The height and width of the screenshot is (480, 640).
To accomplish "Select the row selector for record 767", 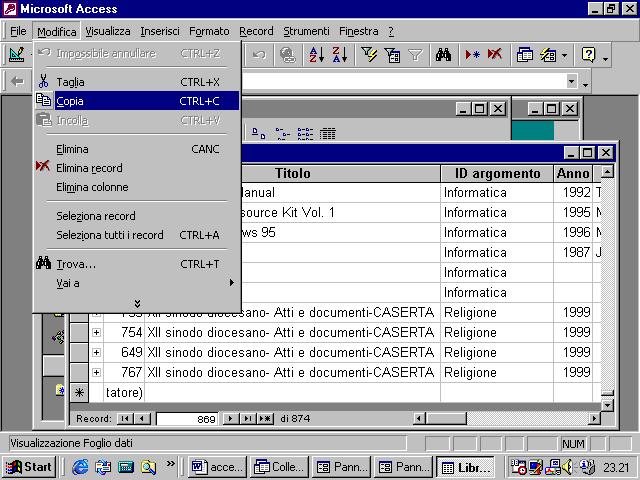I will click(79, 372).
